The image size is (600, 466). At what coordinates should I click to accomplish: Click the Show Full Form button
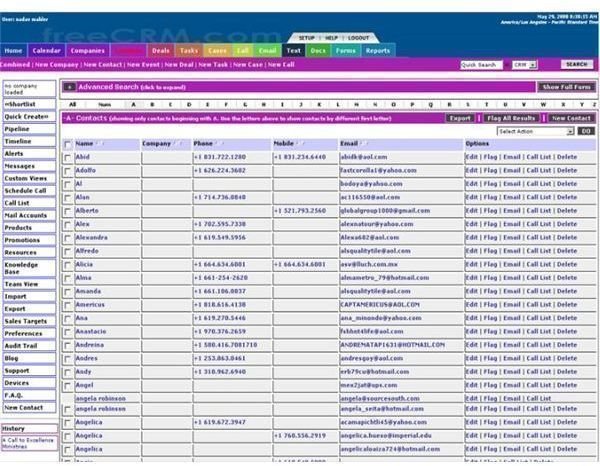tap(567, 87)
